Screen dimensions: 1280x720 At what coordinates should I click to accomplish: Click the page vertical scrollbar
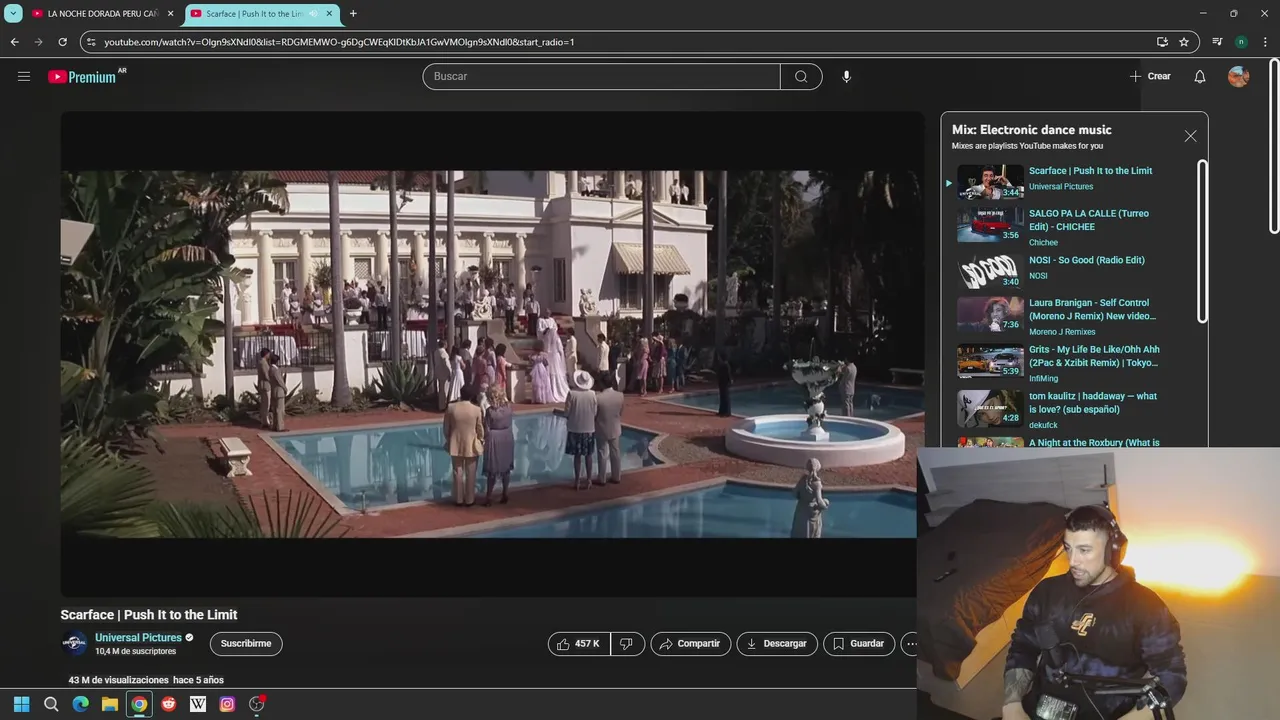point(1274,147)
